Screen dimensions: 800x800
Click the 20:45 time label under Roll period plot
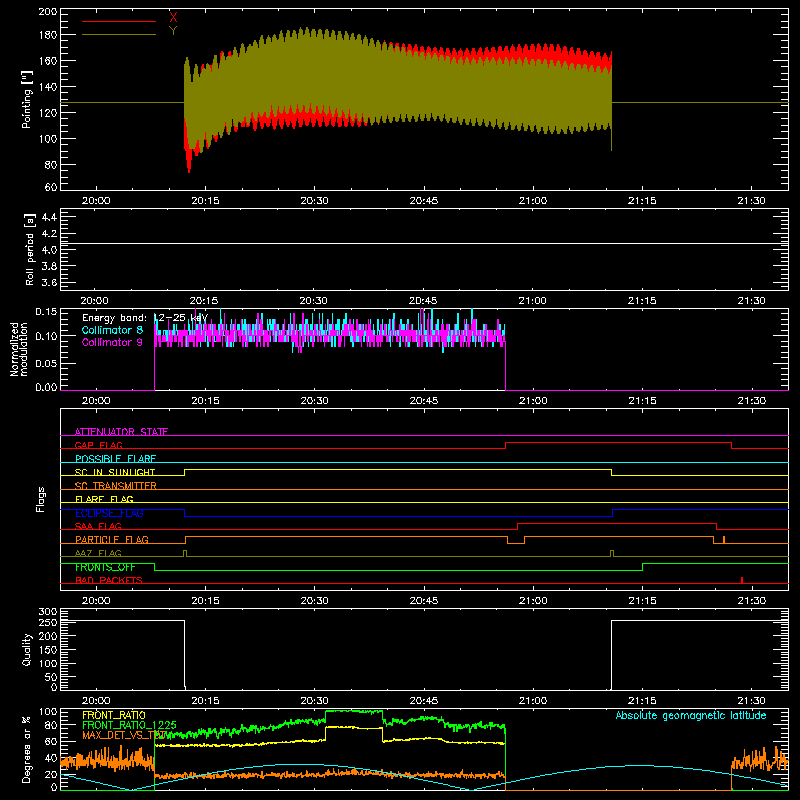(422, 301)
